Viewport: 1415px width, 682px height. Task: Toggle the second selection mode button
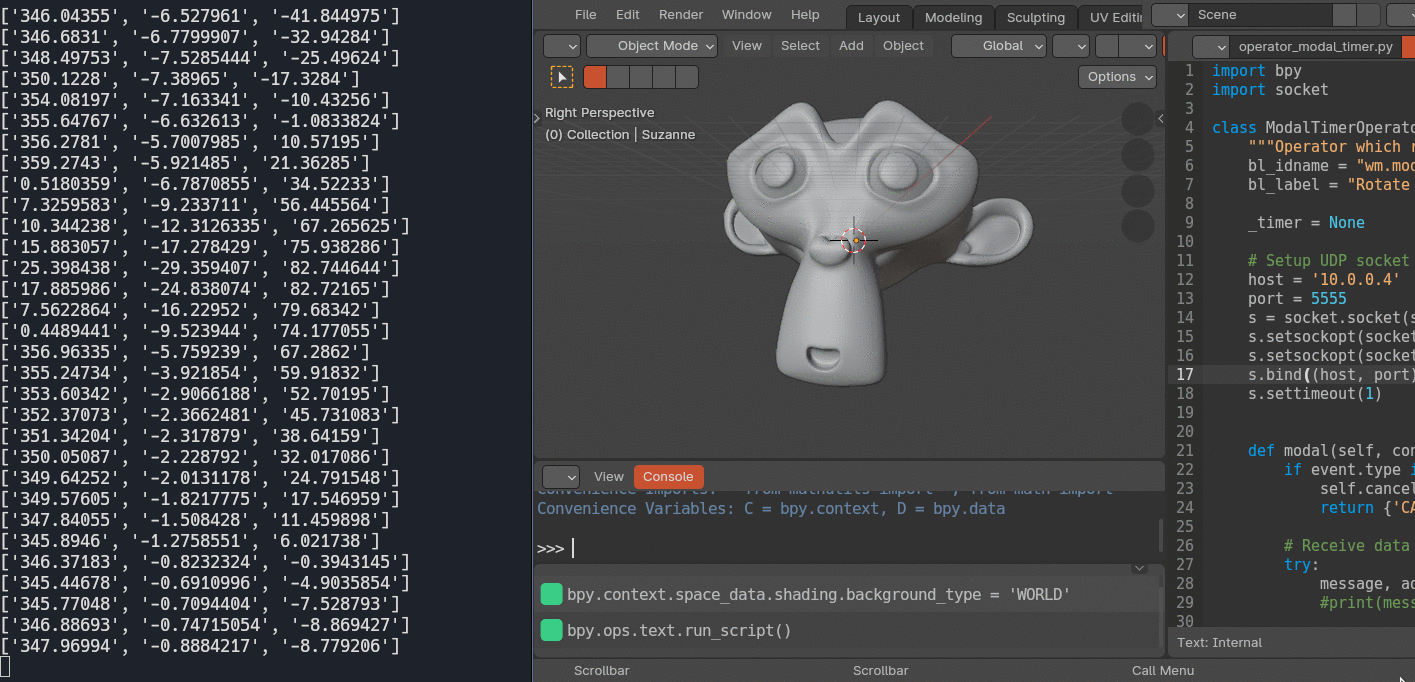point(618,77)
